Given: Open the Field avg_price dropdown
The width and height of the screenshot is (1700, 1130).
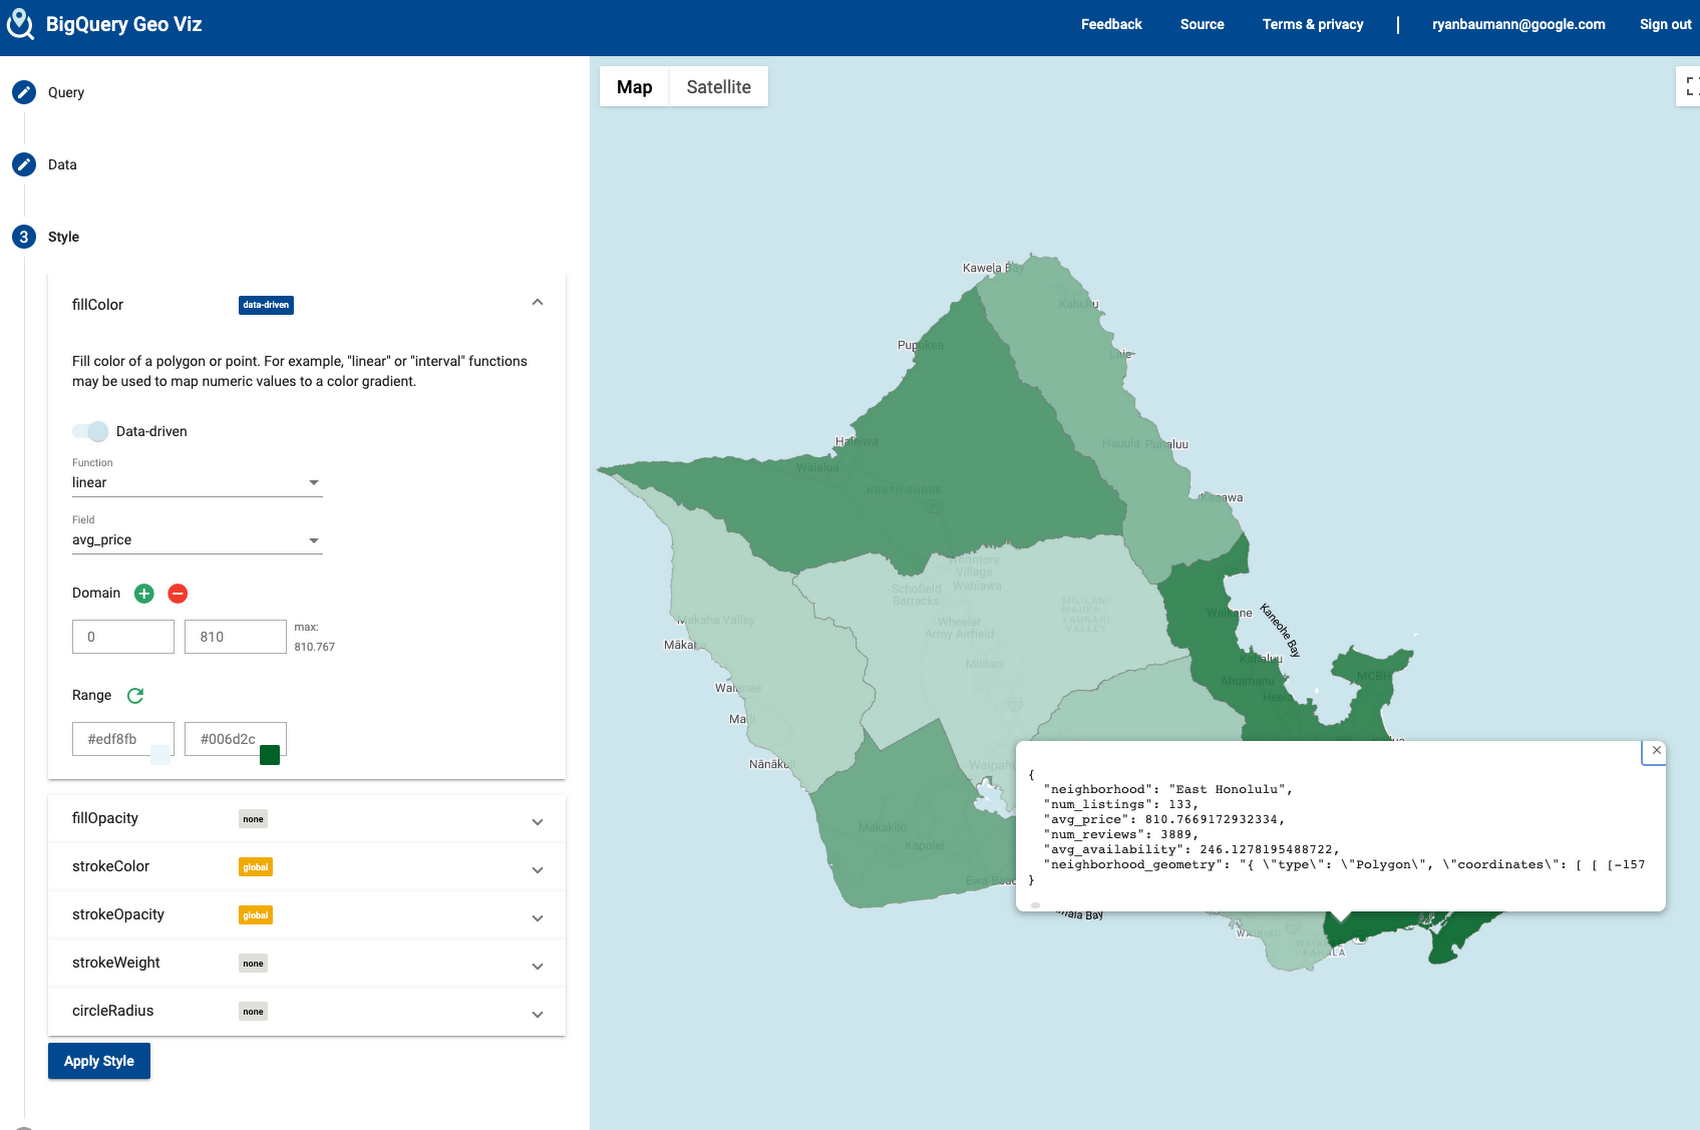Looking at the screenshot, I should (x=197, y=540).
